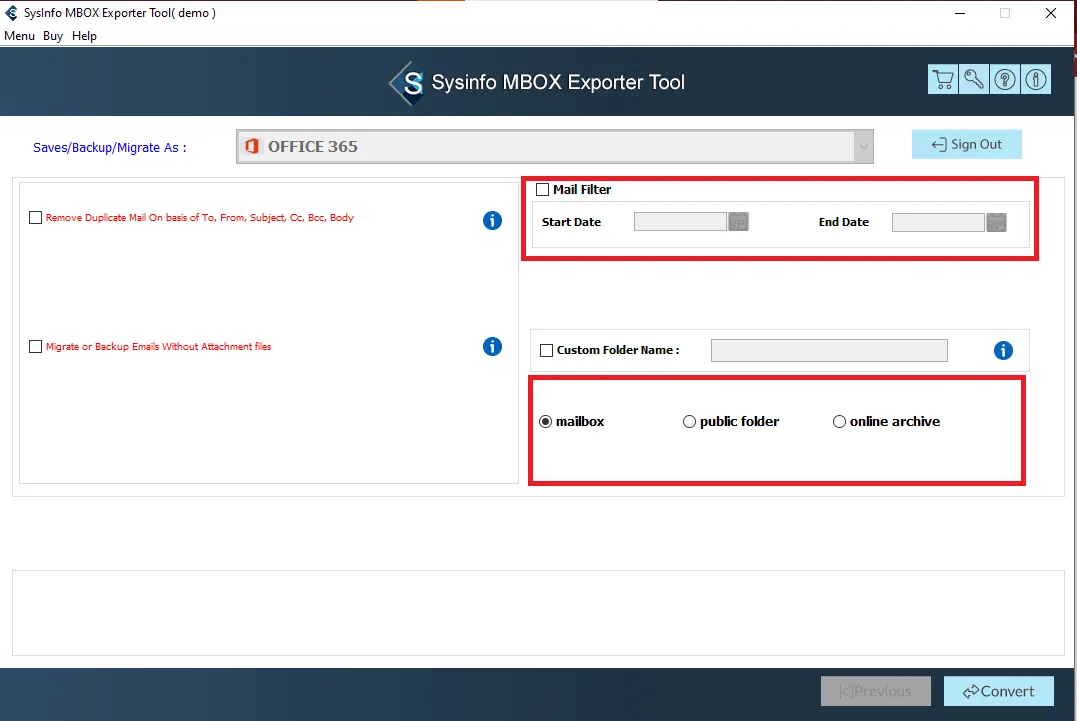This screenshot has height=721, width=1077.
Task: Click the 'End Date' label
Action: point(843,222)
